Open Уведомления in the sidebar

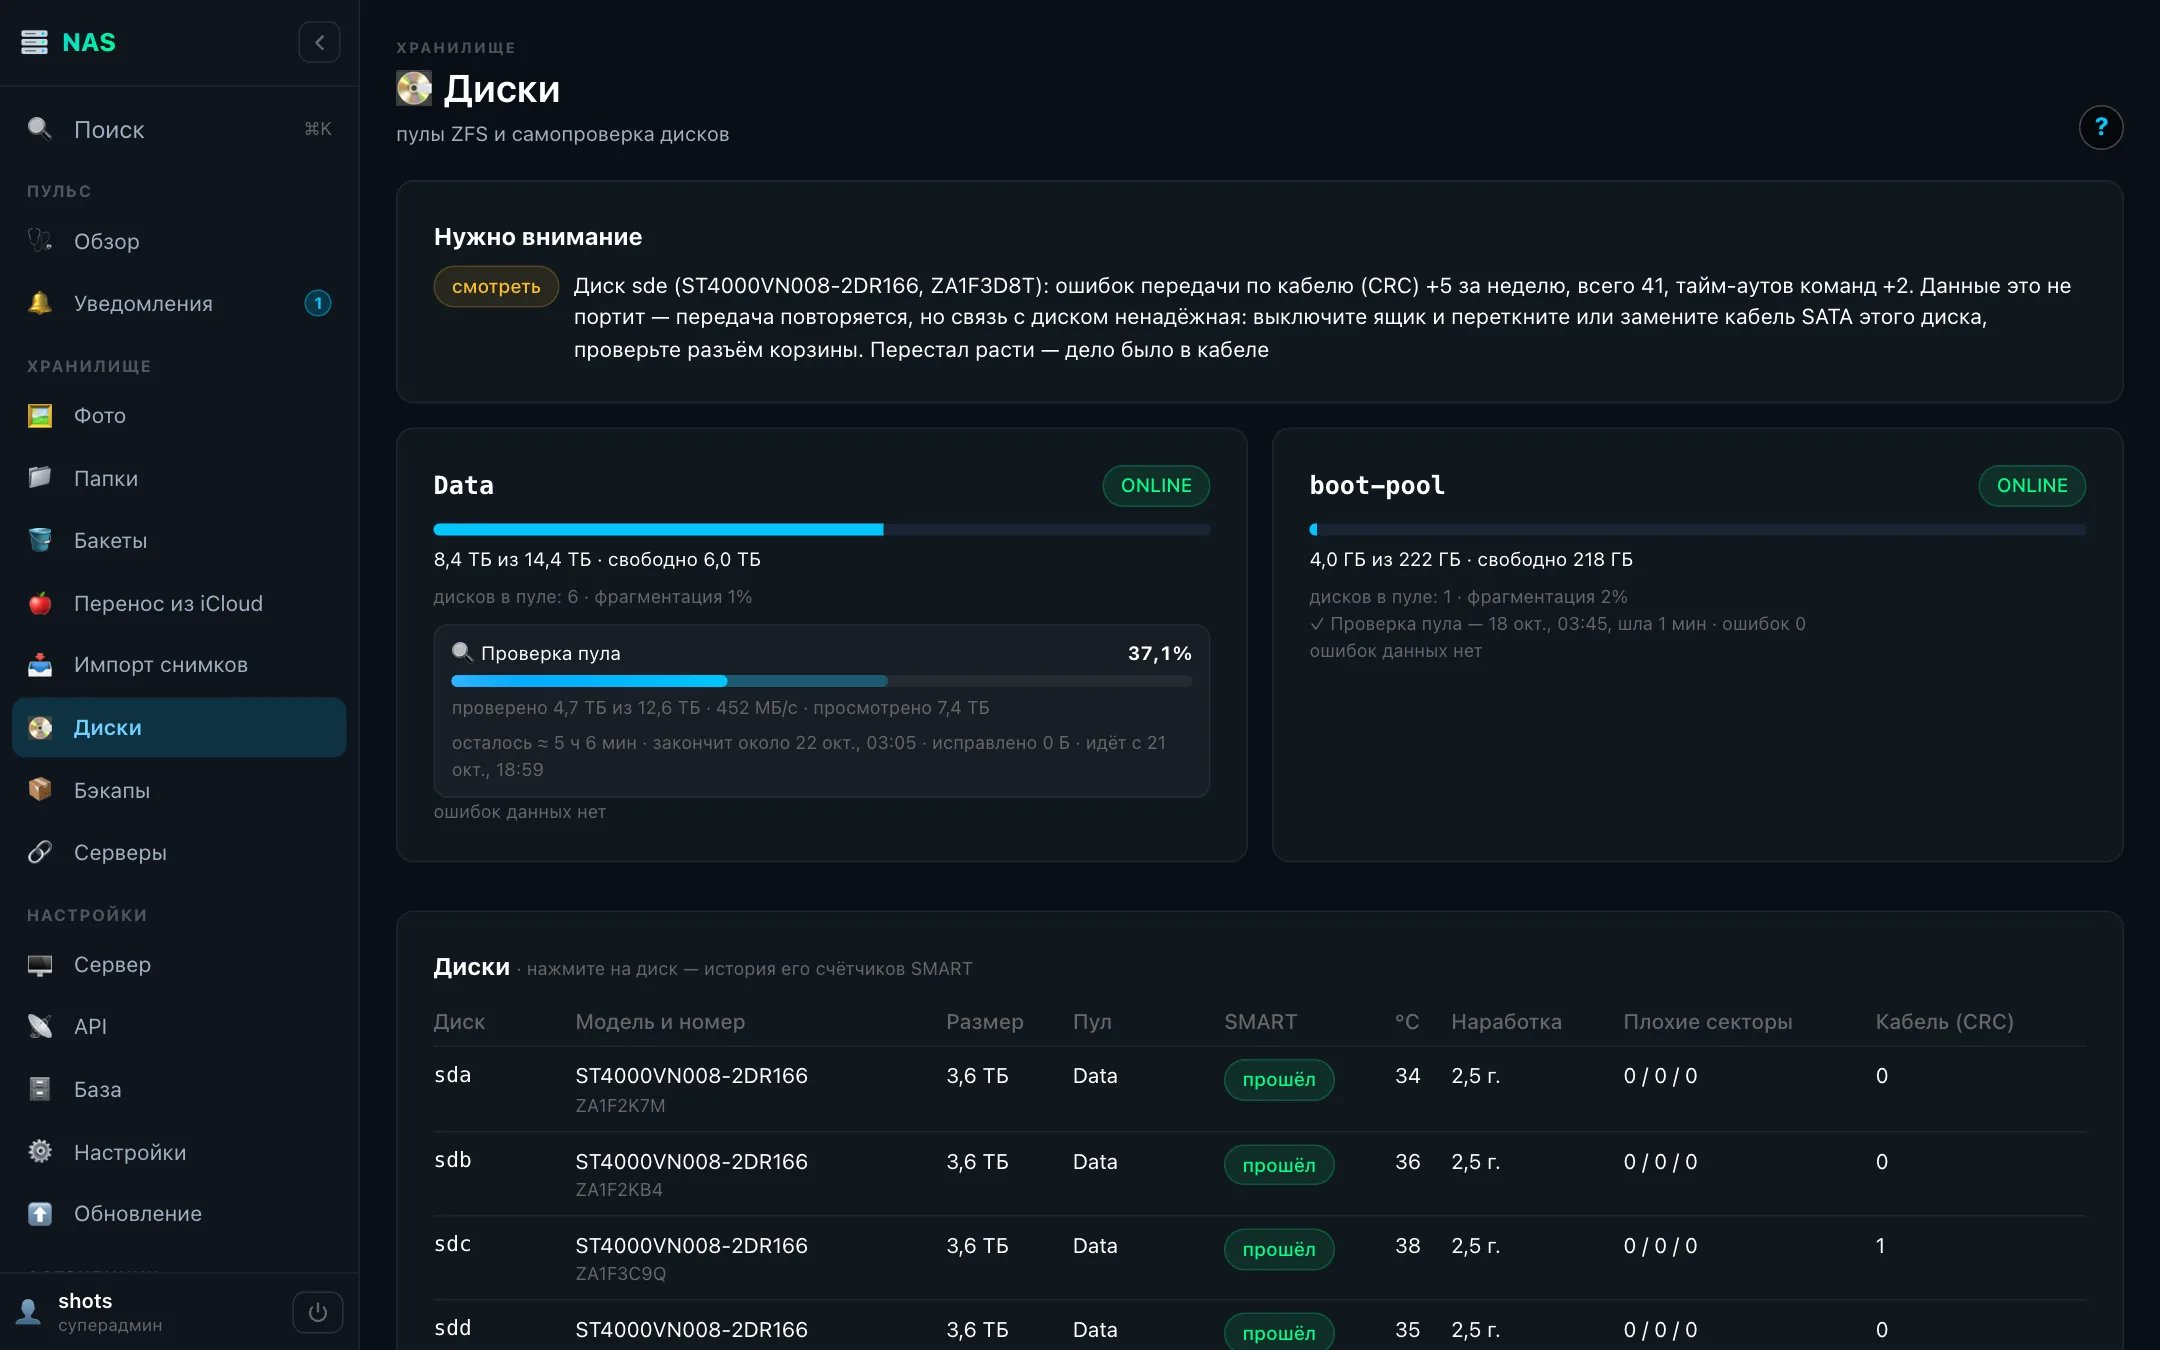(179, 303)
